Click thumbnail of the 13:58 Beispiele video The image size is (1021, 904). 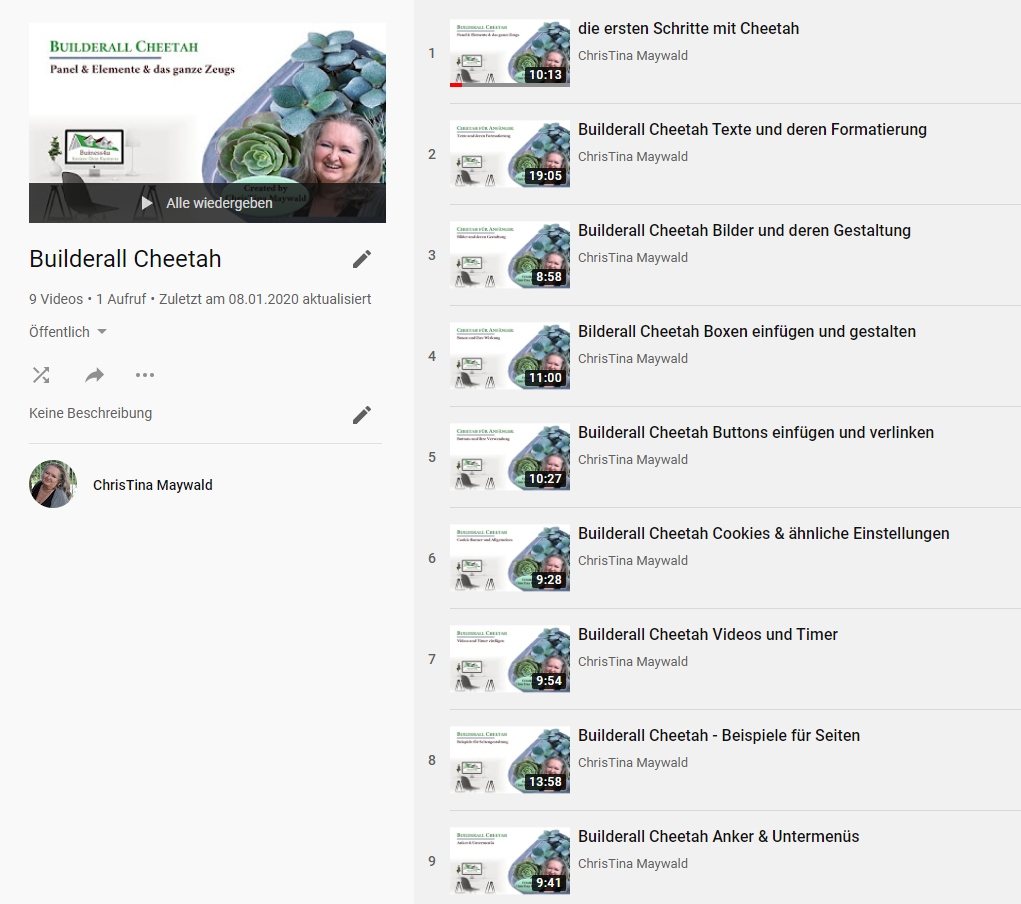coord(510,760)
